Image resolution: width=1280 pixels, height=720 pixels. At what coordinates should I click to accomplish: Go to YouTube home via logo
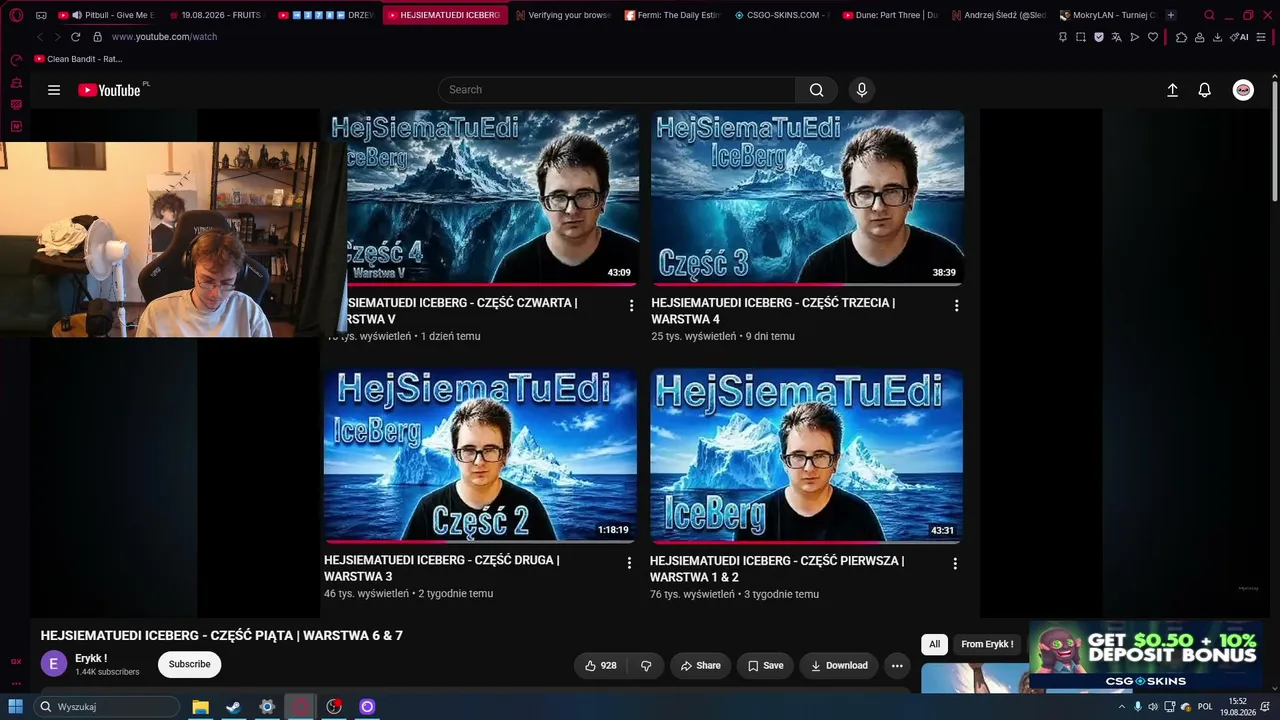point(110,90)
